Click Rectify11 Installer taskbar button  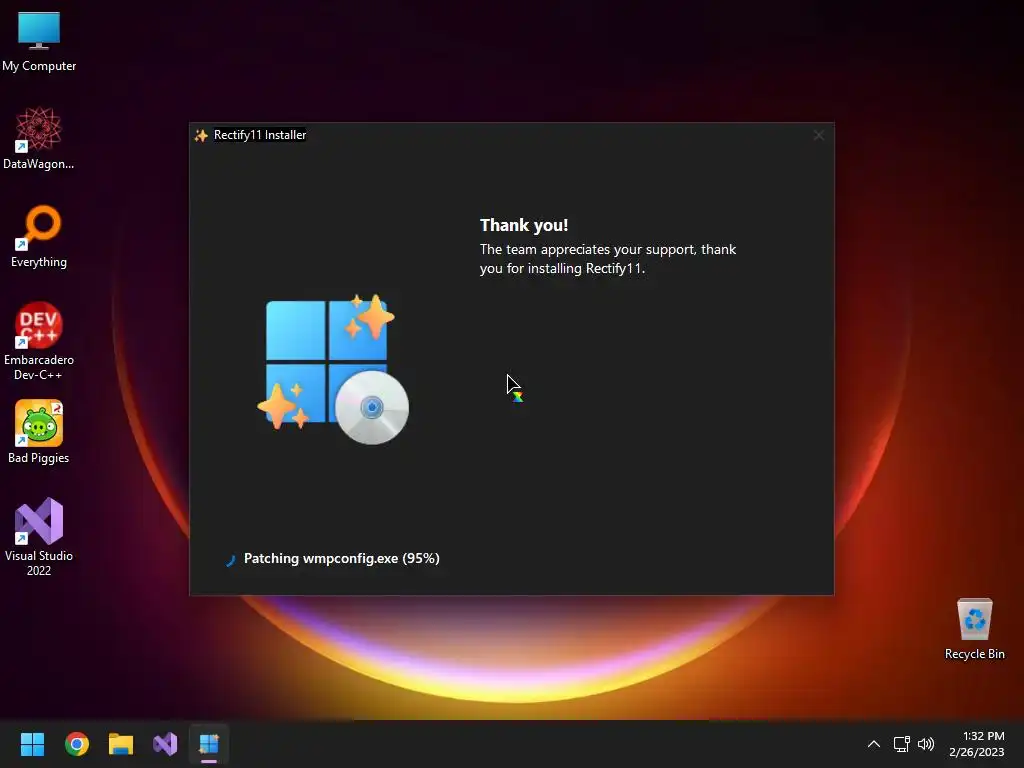[x=209, y=744]
